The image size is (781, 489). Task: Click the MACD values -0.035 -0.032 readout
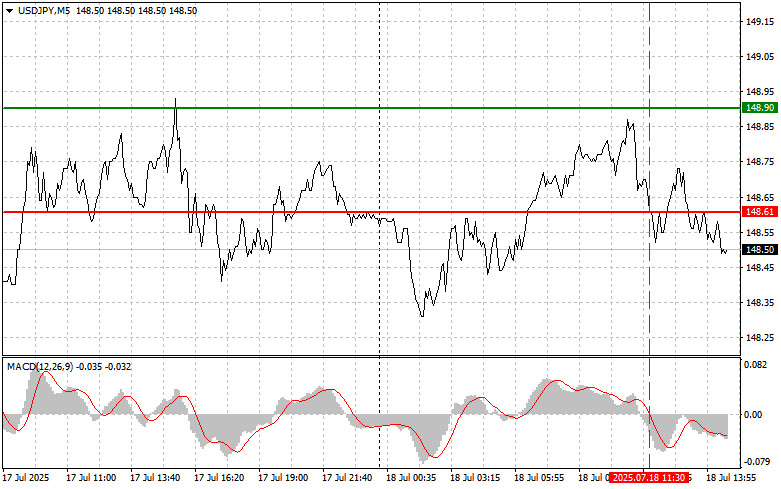[x=104, y=367]
